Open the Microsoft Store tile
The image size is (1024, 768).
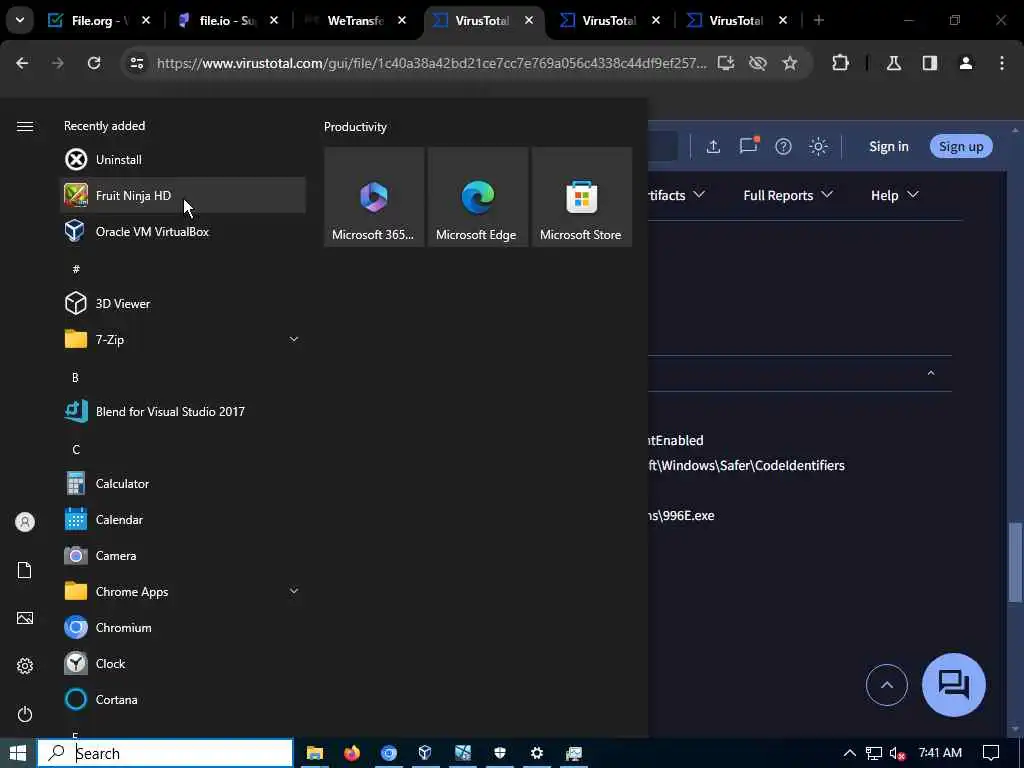[x=581, y=197]
